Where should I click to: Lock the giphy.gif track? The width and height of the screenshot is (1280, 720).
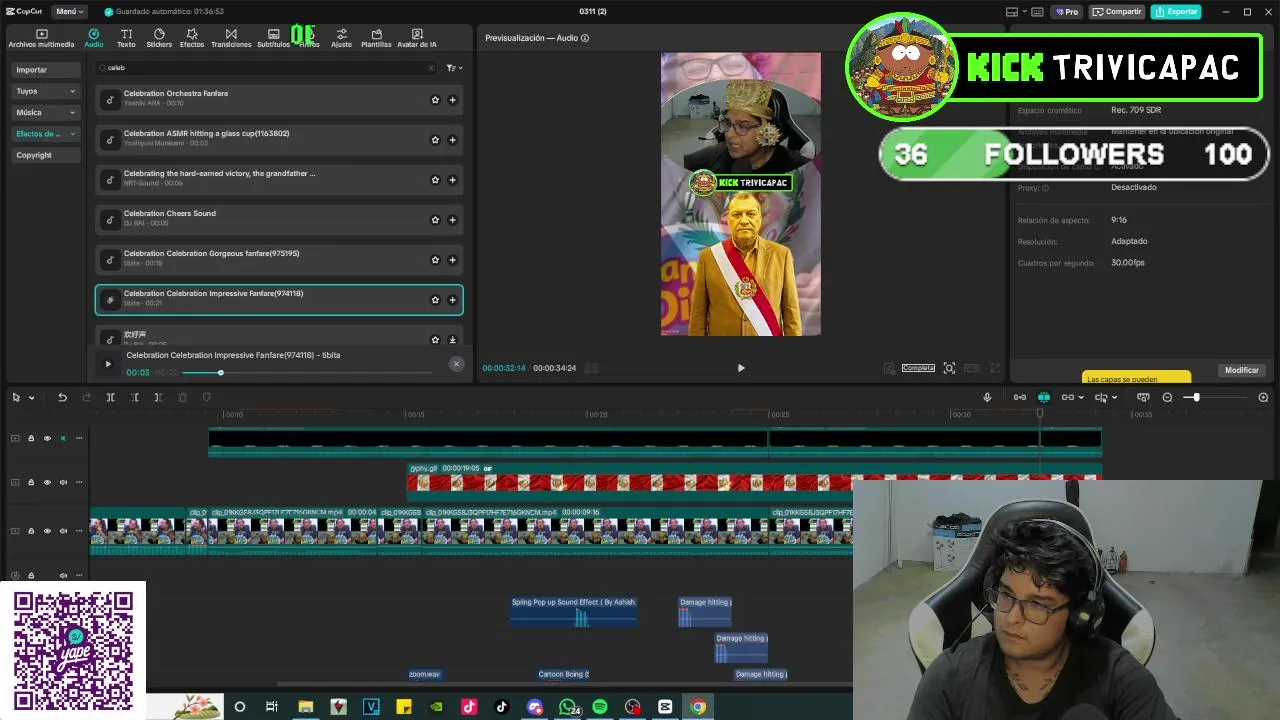tap(30, 482)
